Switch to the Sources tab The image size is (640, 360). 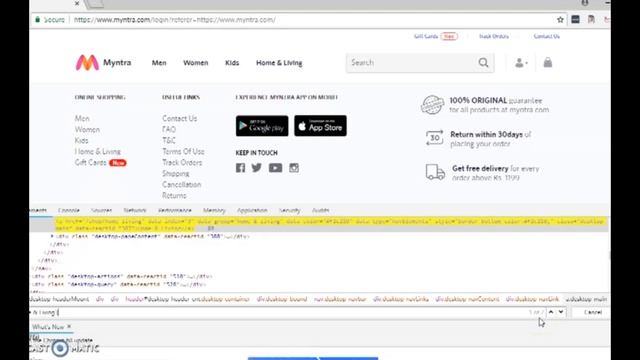pyautogui.click(x=102, y=210)
